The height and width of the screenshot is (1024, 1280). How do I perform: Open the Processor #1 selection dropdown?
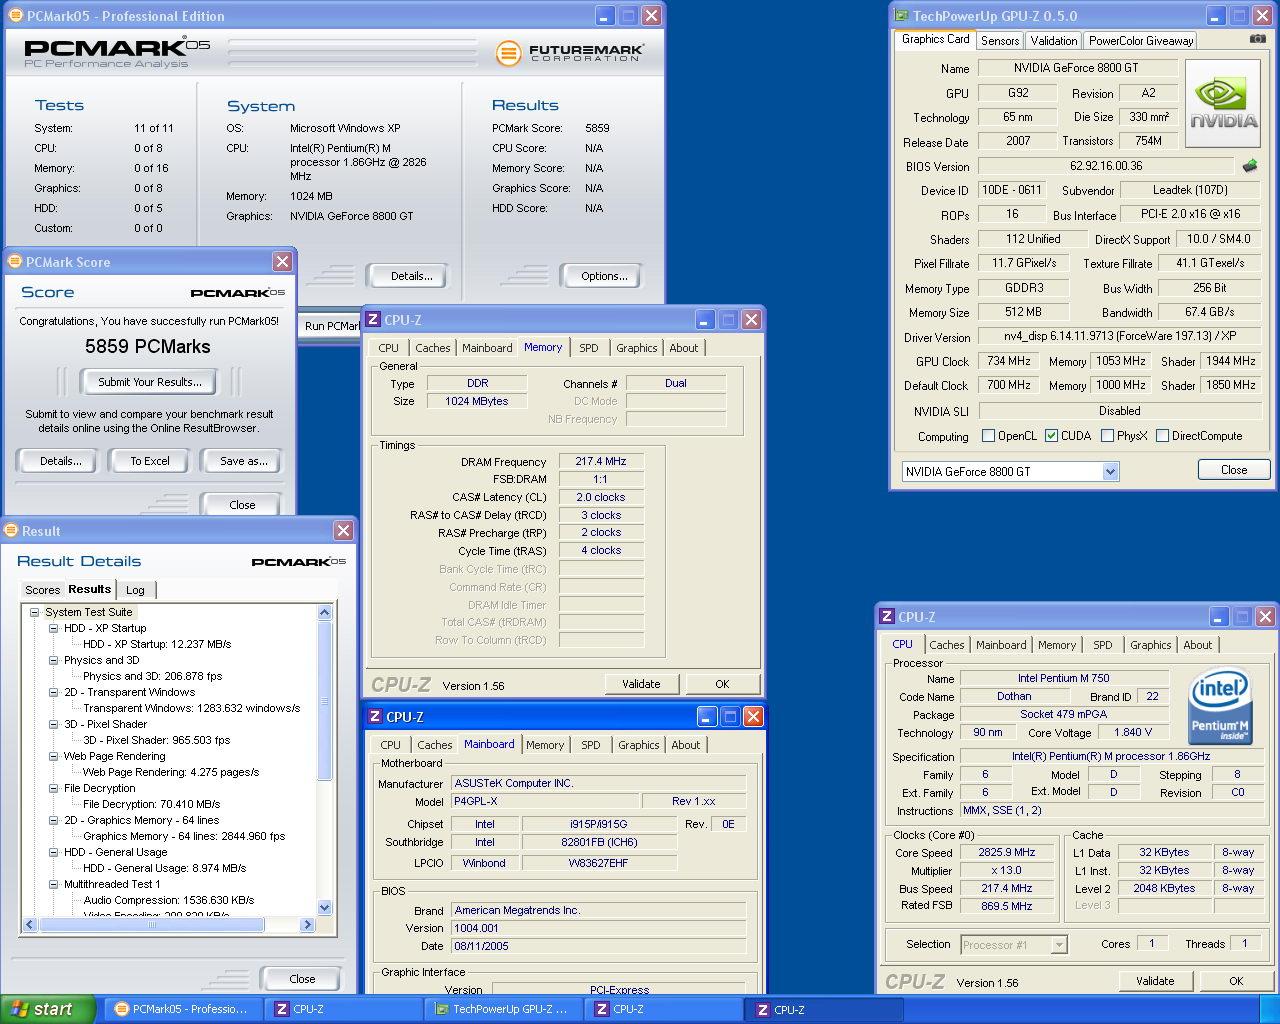[x=1059, y=944]
